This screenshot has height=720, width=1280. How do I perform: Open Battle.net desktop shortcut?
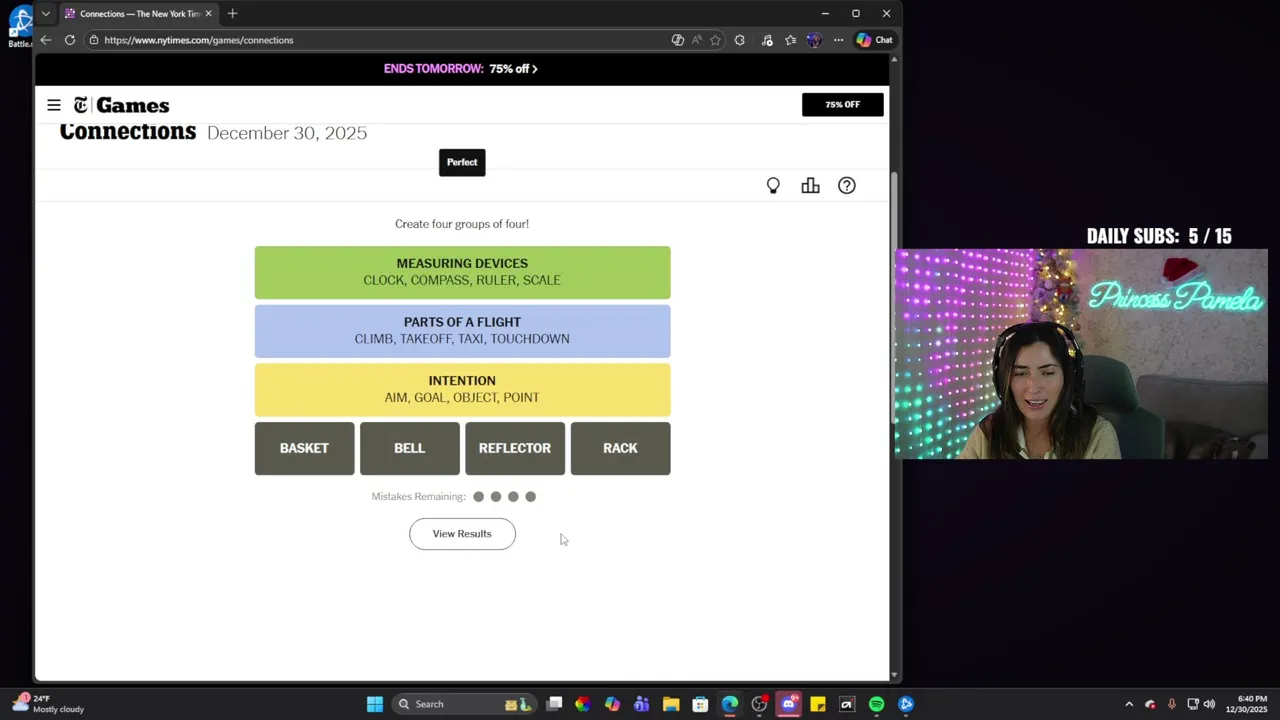20,27
